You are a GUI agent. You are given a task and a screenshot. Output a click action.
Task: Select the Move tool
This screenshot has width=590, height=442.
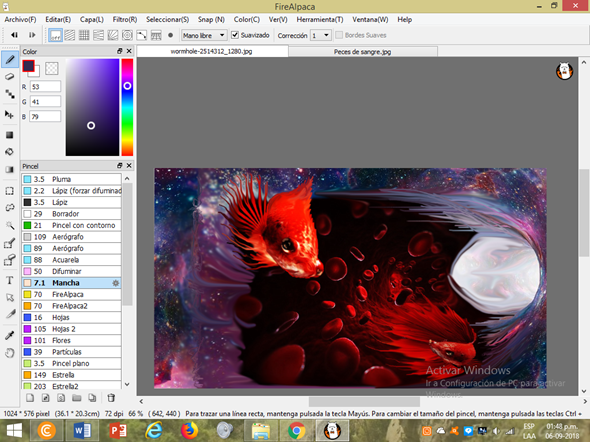[x=10, y=114]
